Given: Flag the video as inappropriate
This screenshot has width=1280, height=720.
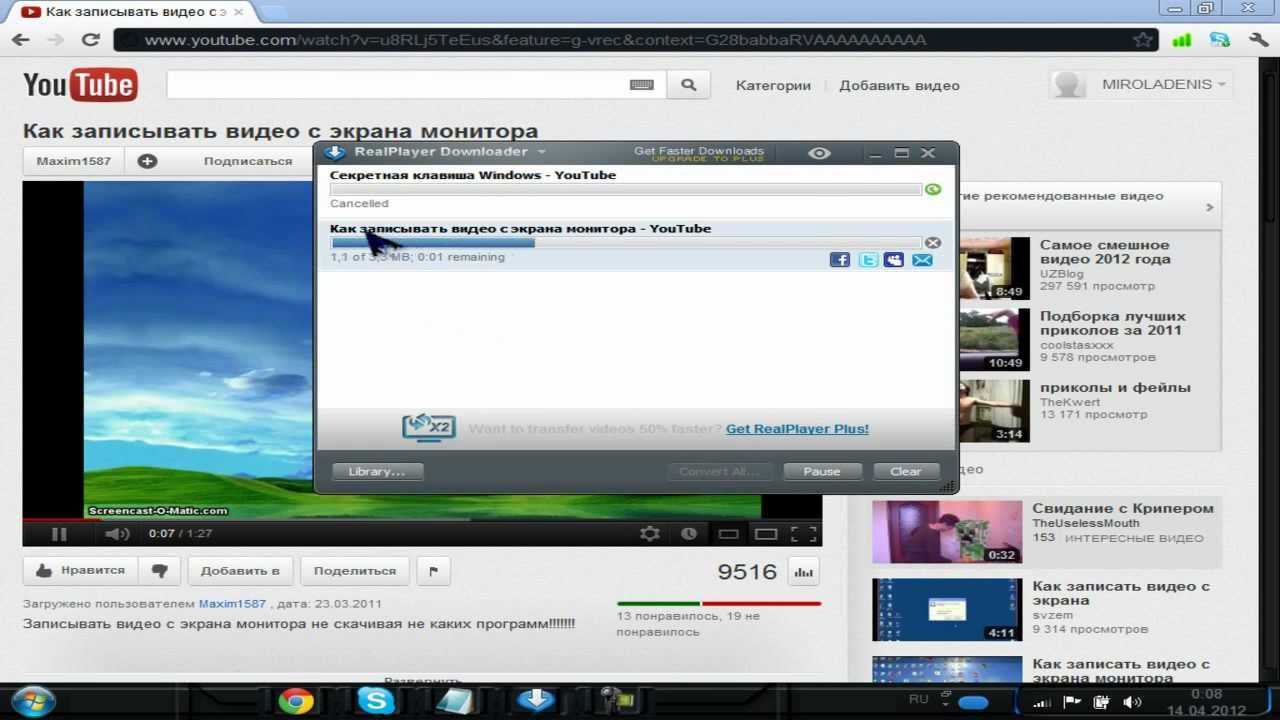Looking at the screenshot, I should [x=433, y=571].
